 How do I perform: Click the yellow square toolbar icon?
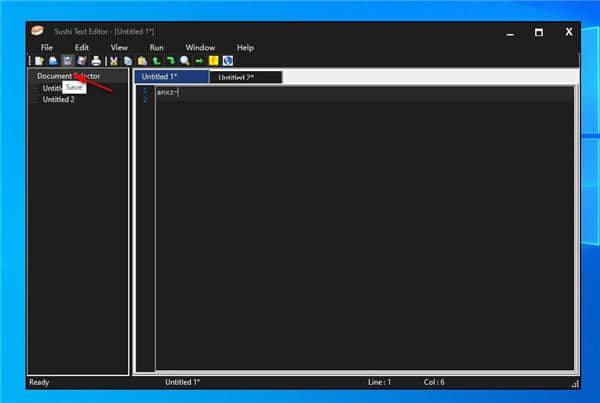pos(214,61)
